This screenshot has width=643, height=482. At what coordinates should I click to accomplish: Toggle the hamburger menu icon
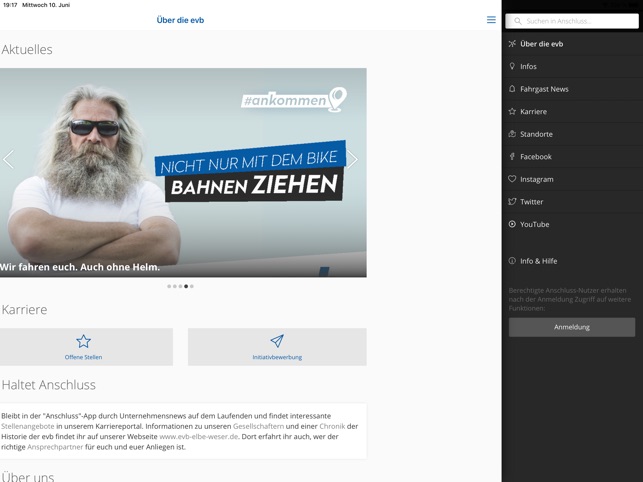coord(491,20)
